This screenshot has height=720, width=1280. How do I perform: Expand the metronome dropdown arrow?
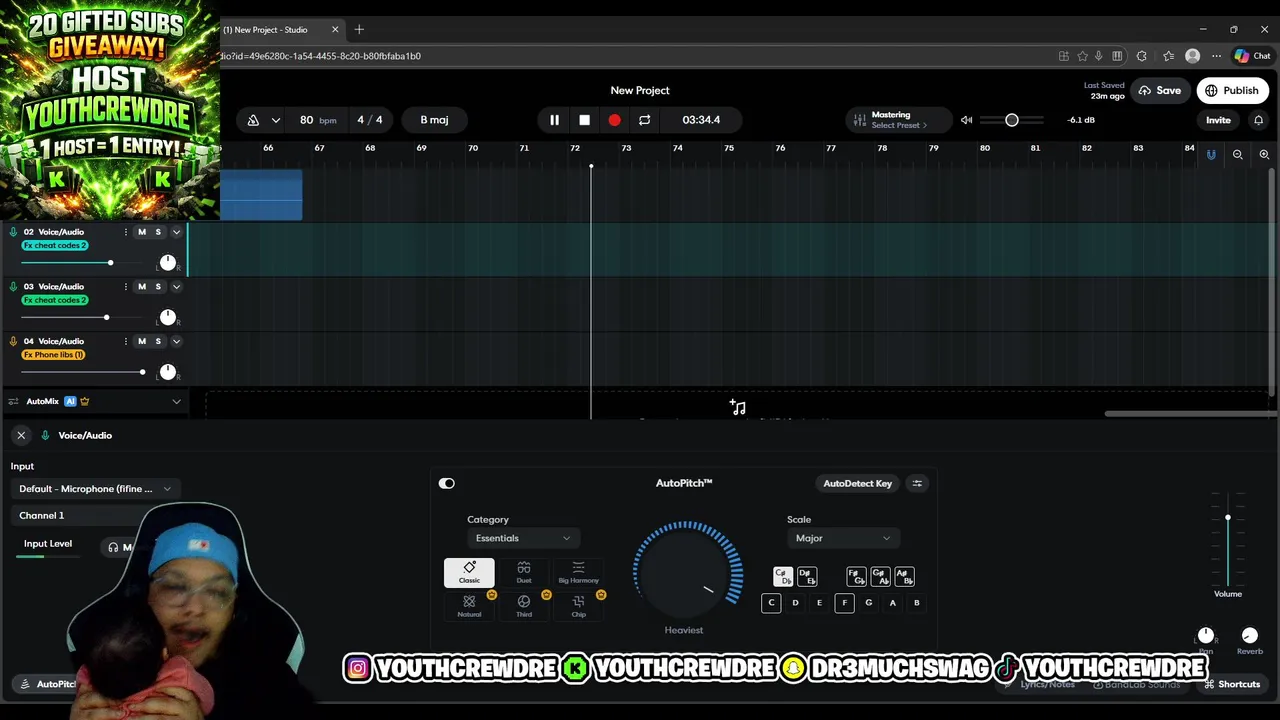pos(275,120)
